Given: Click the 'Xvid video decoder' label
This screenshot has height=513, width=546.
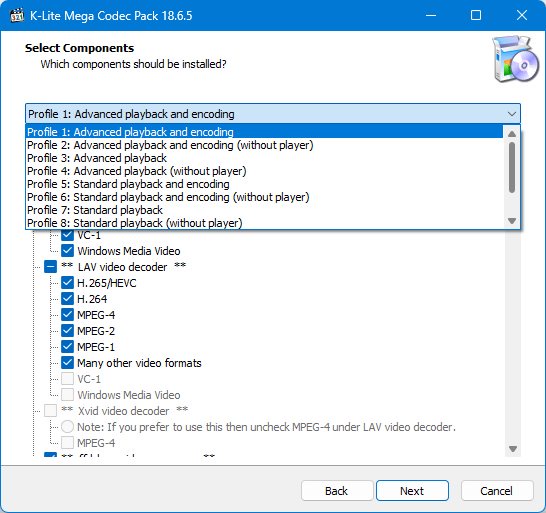Looking at the screenshot, I should [124, 411].
